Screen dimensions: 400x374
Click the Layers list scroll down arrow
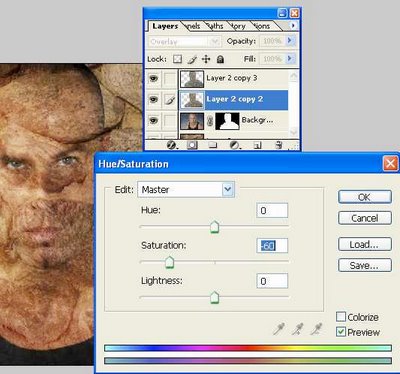(293, 131)
